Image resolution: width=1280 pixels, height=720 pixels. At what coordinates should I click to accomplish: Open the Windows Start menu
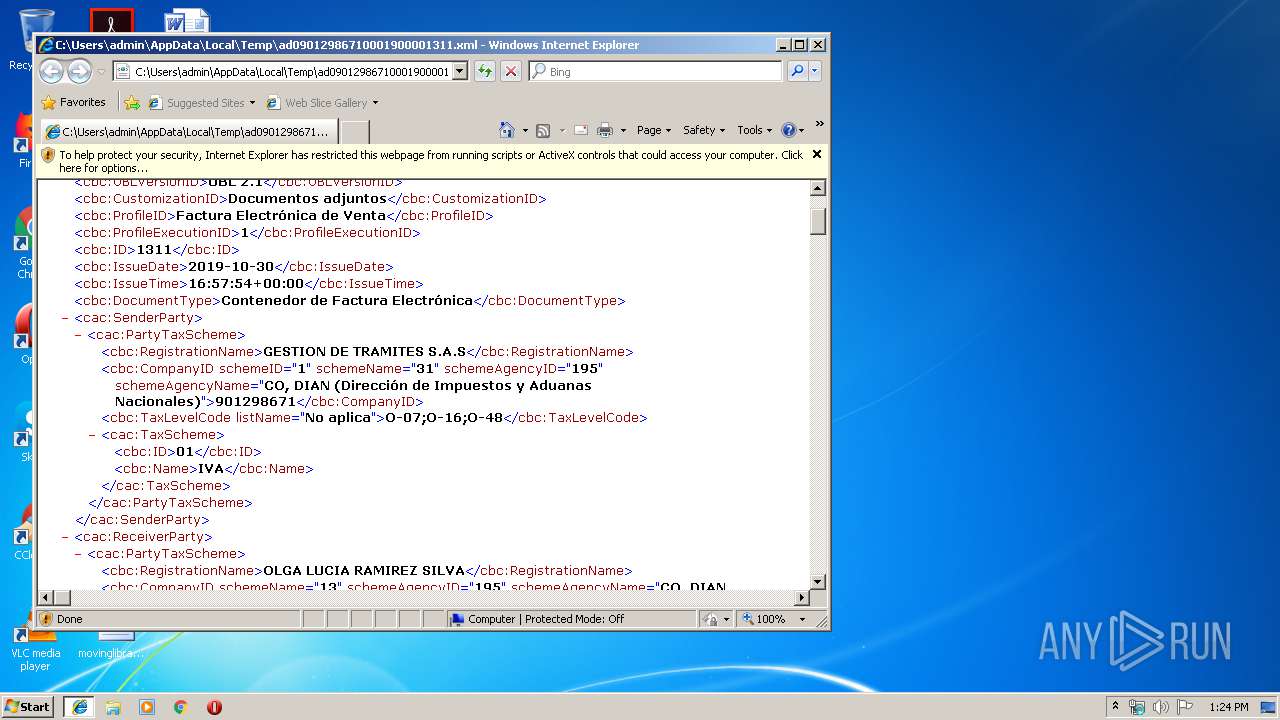[x=28, y=706]
